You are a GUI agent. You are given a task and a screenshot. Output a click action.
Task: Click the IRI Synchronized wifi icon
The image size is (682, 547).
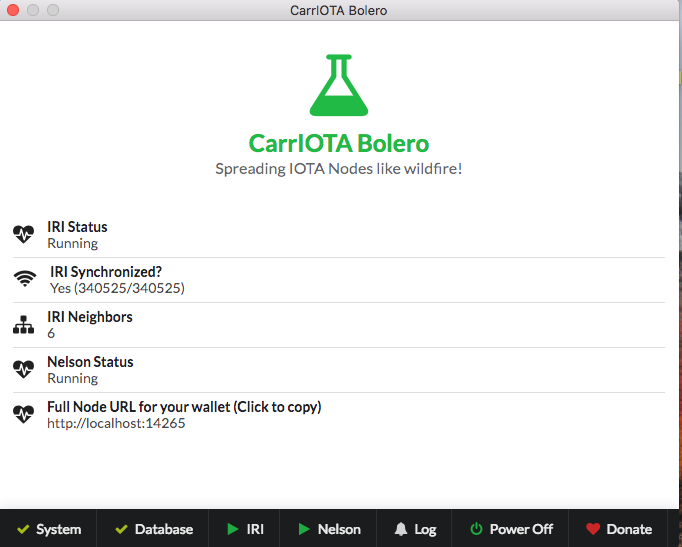(25, 278)
